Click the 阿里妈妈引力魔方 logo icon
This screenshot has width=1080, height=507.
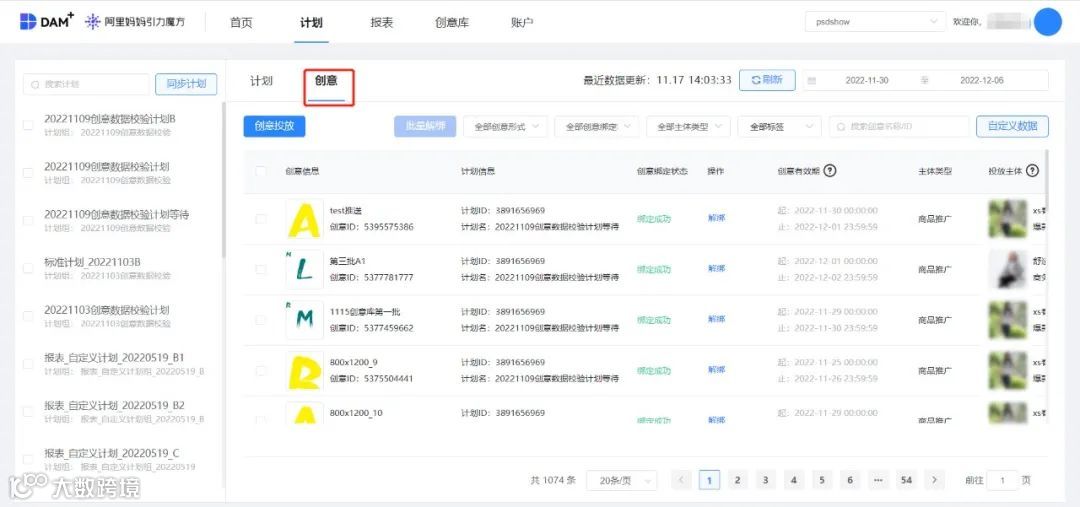92,22
